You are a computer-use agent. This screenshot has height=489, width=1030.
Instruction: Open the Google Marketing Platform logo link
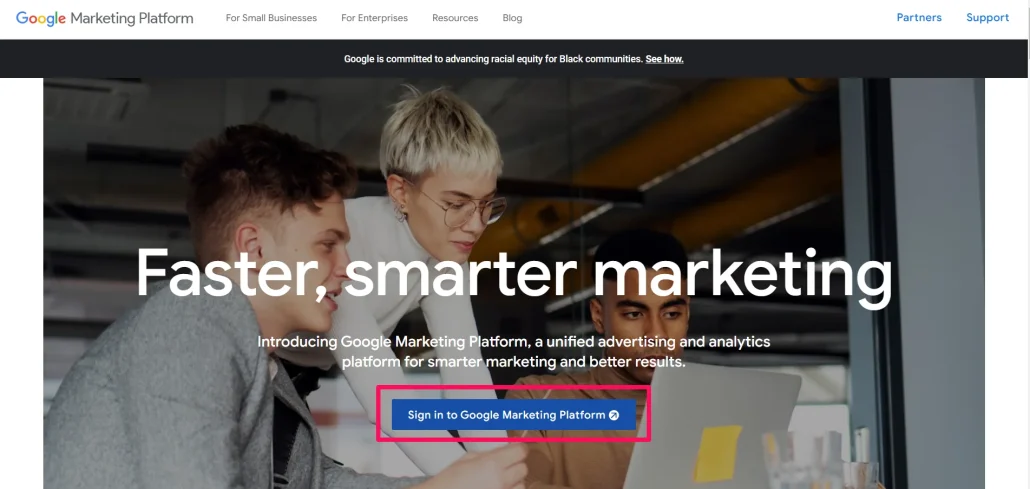pos(104,18)
